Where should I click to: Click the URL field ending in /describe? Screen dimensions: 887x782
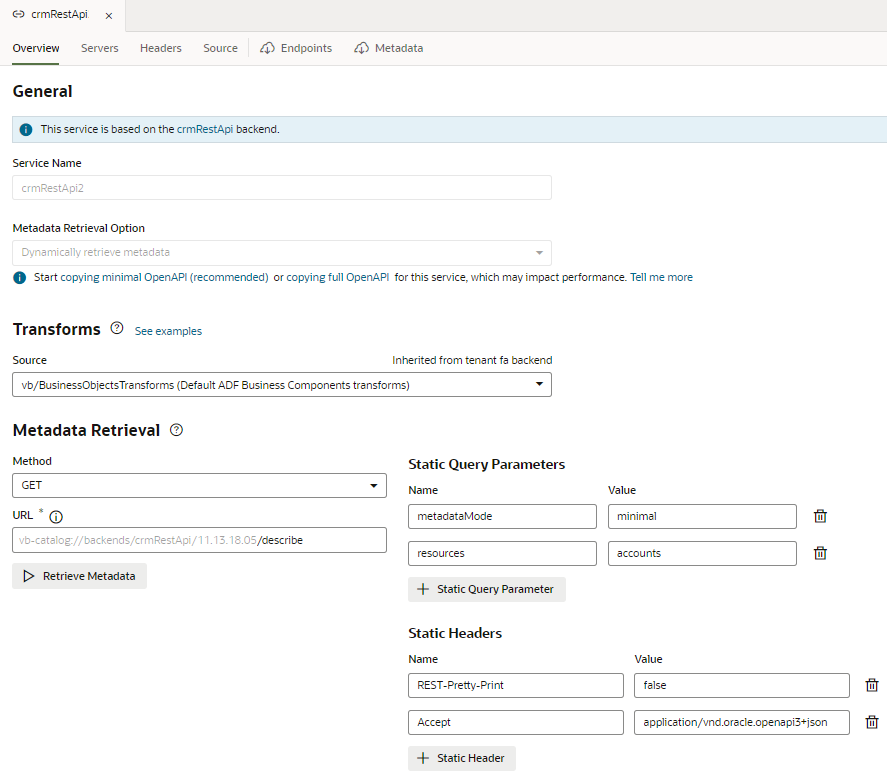(x=199, y=540)
